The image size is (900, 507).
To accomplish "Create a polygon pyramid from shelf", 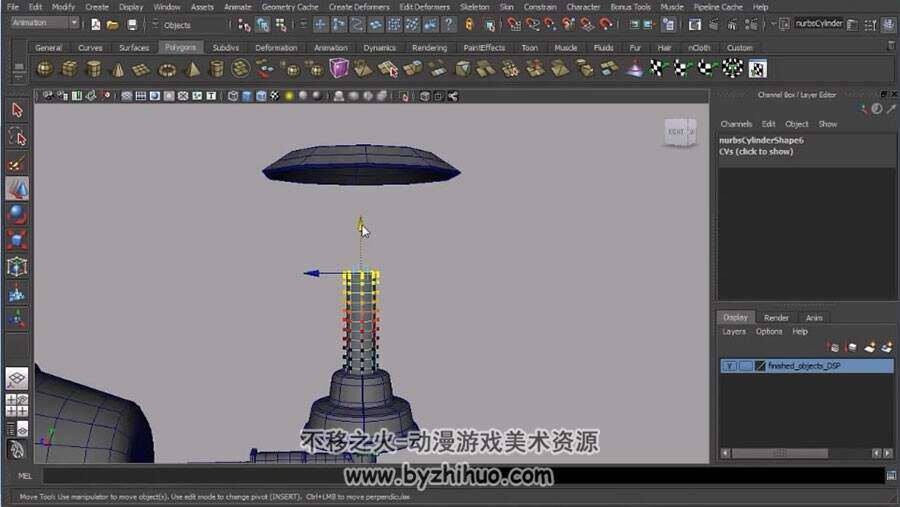I will point(192,69).
